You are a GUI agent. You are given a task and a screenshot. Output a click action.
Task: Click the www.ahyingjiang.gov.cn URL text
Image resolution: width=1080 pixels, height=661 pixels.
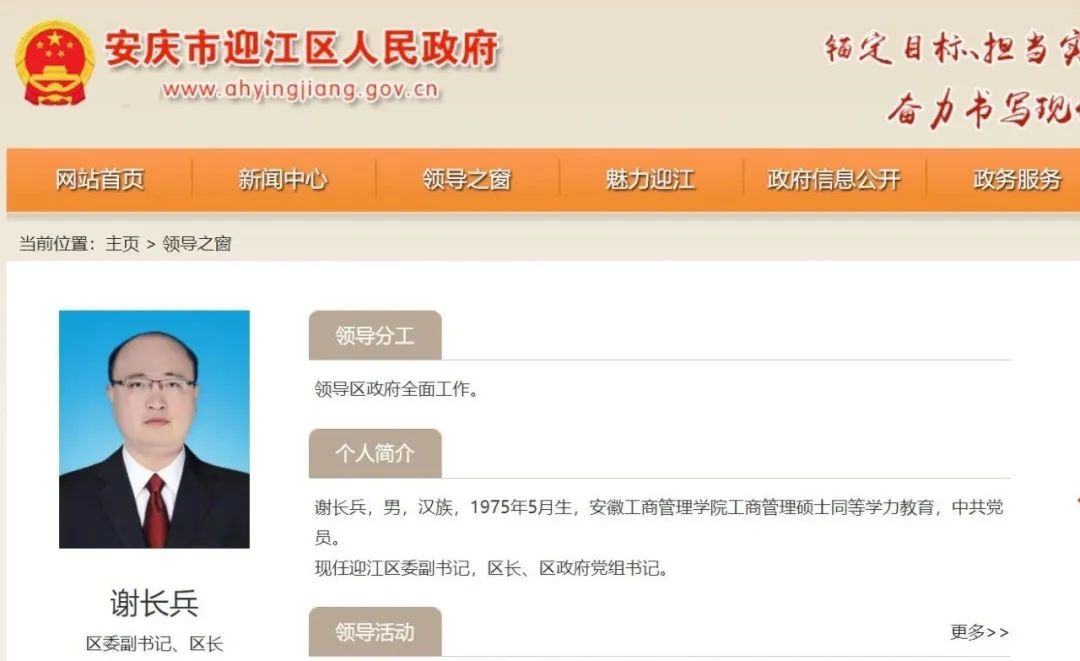[x=300, y=90]
